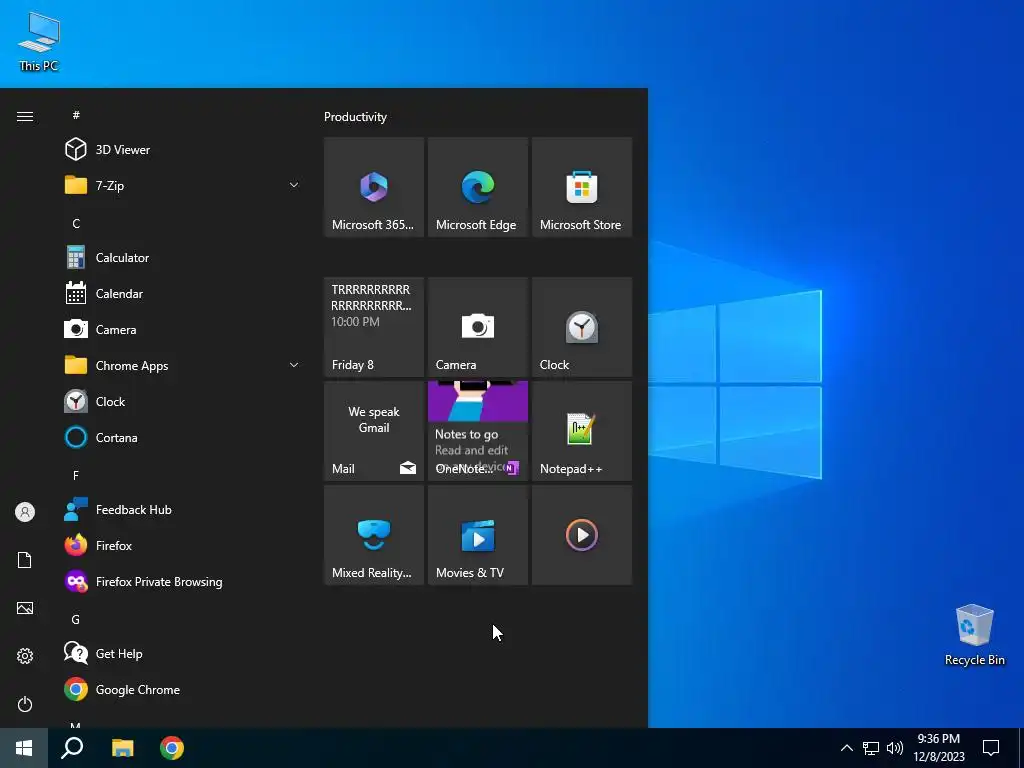The width and height of the screenshot is (1024, 768).
Task: Show hidden icons in the system tray
Action: coord(846,748)
